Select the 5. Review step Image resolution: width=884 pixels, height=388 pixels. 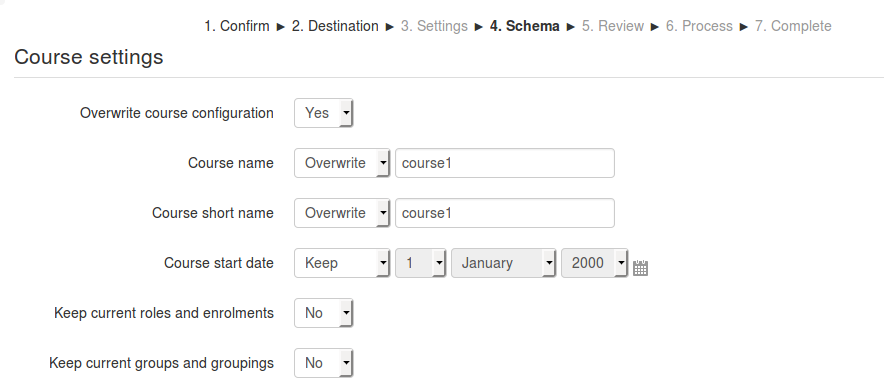click(613, 27)
